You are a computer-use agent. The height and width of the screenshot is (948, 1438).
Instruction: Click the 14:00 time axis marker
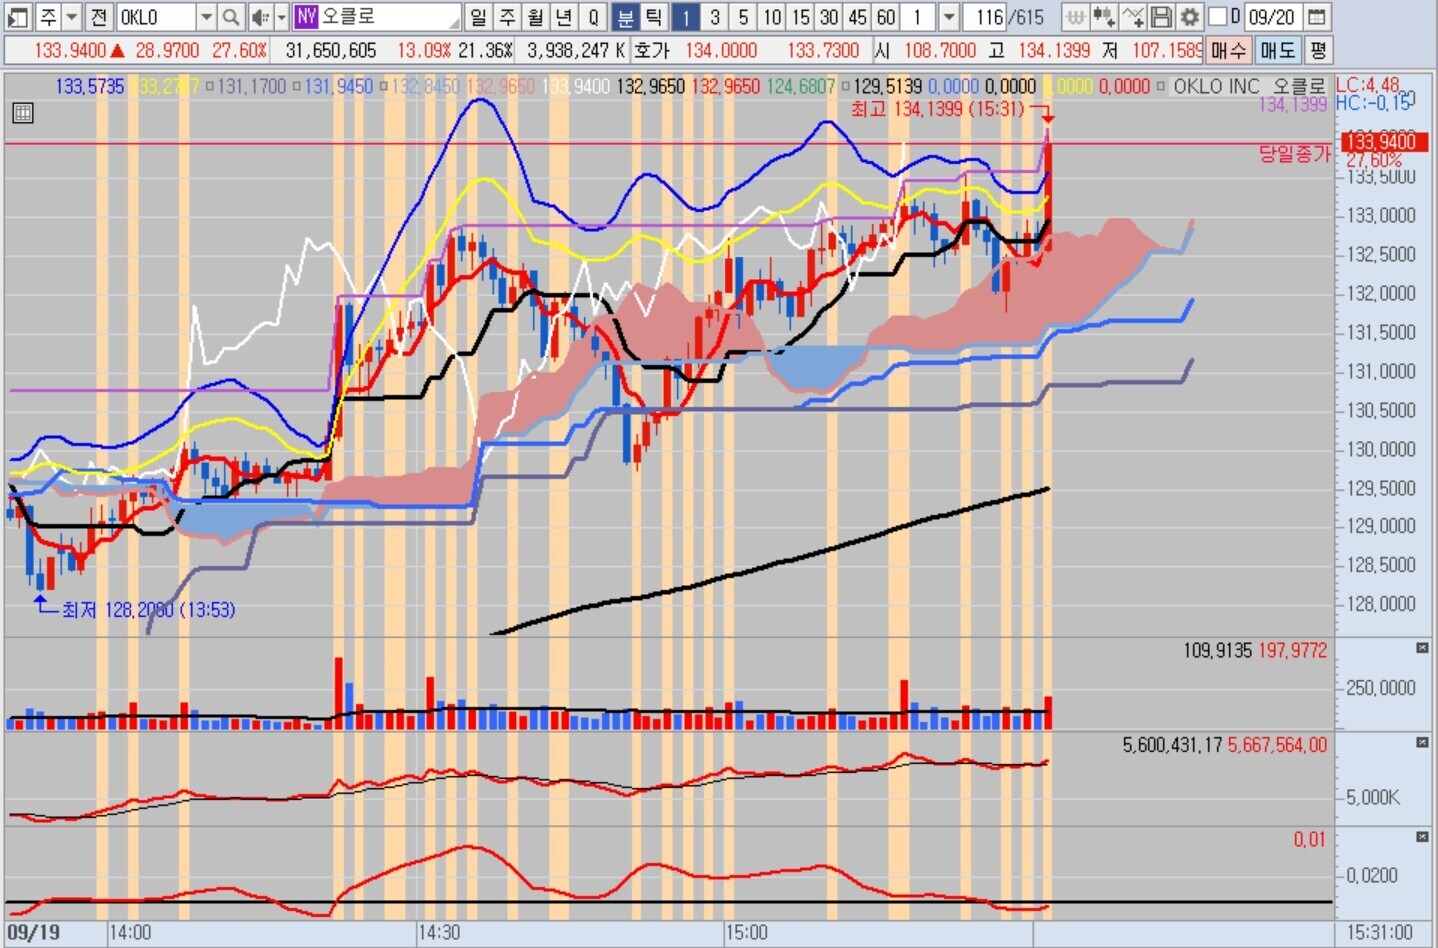[x=130, y=933]
